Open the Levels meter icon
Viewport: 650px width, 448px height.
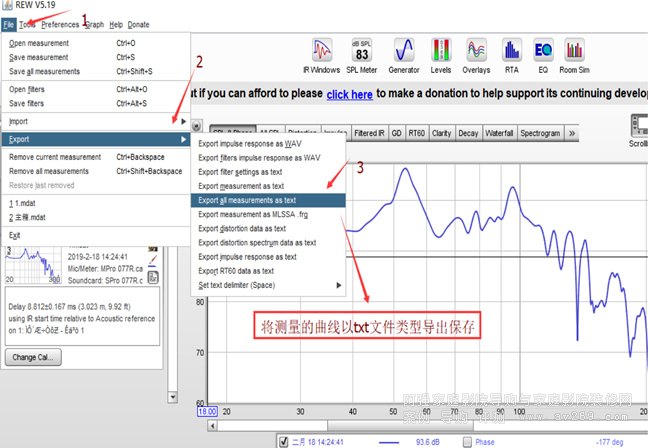pos(441,54)
